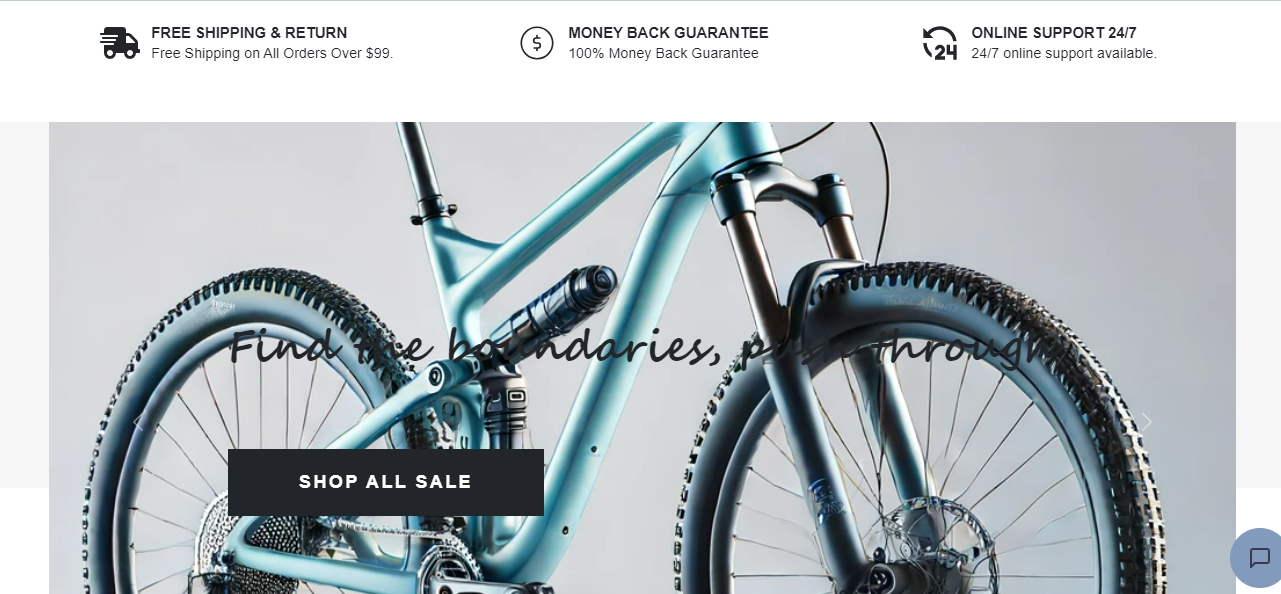The image size is (1281, 594).
Task: Click the delivery truck shipping icon
Action: pyautogui.click(x=120, y=43)
